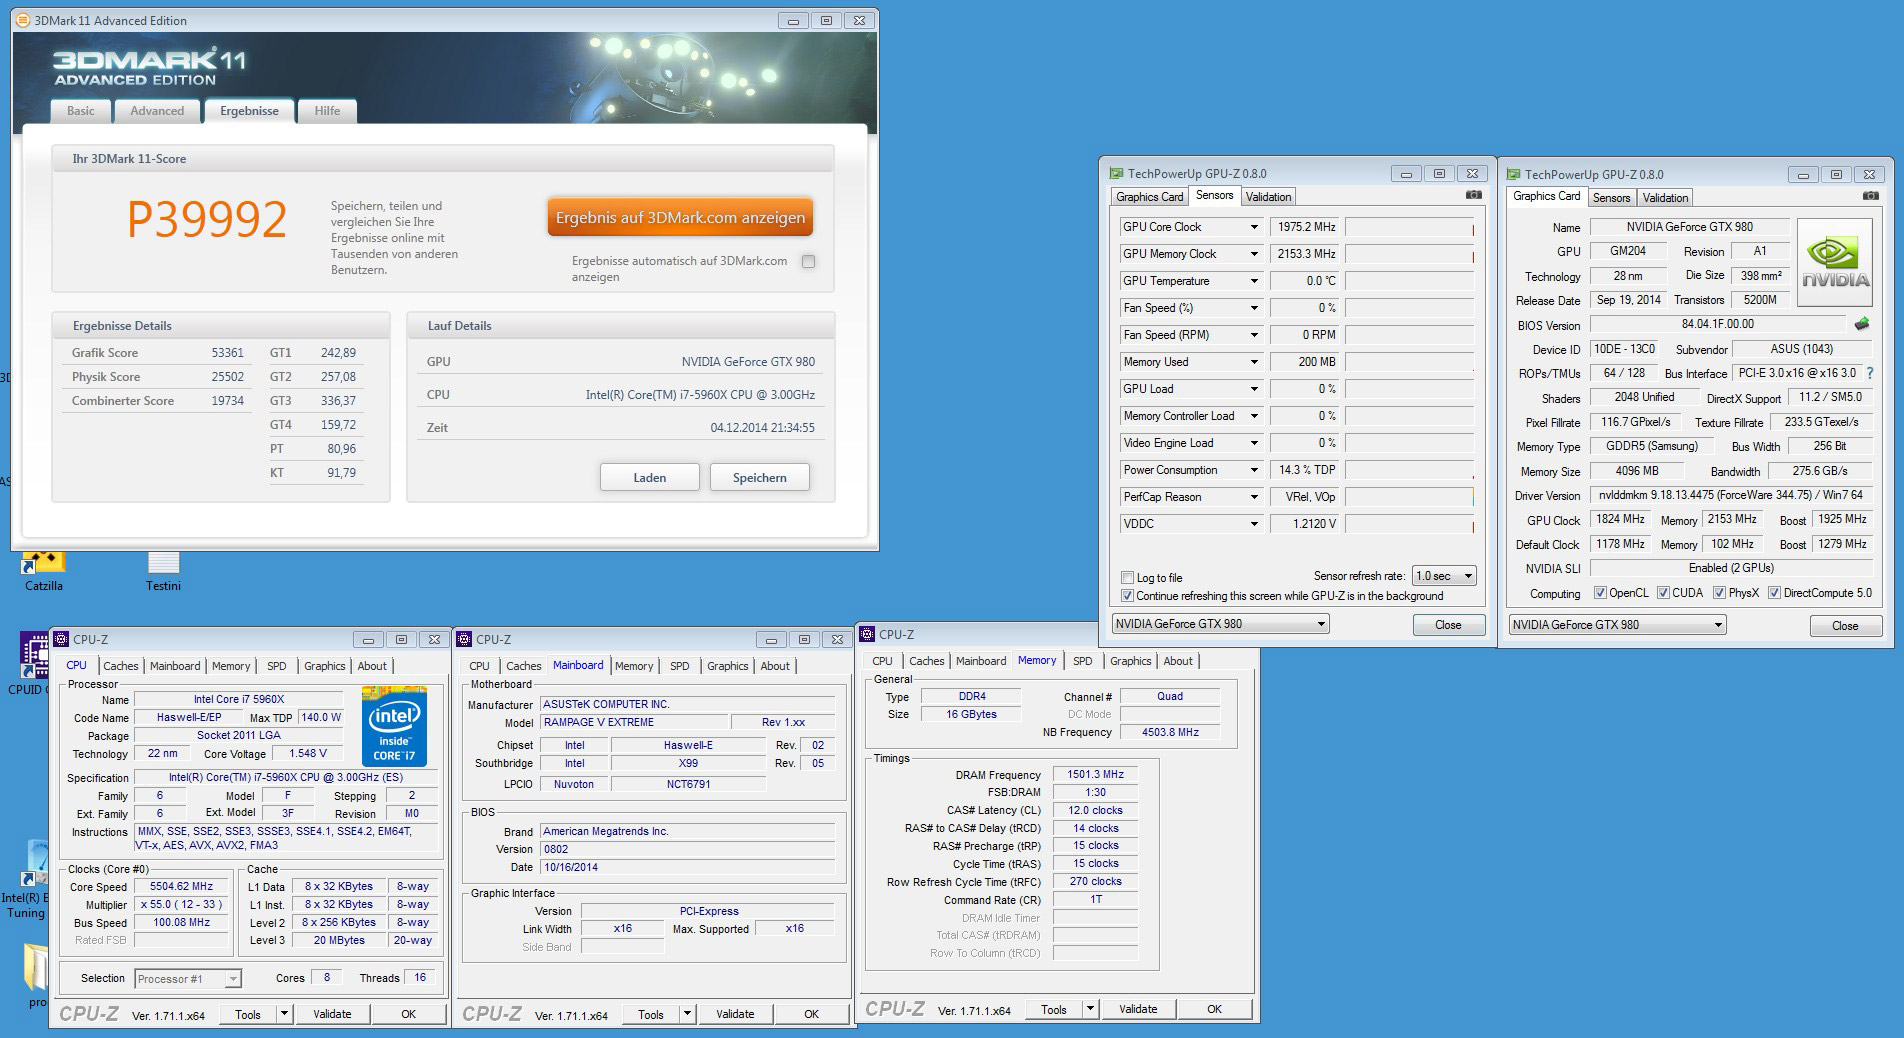This screenshot has height=1038, width=1904.
Task: Toggle the PhysX checkbox
Action: pyautogui.click(x=1719, y=593)
